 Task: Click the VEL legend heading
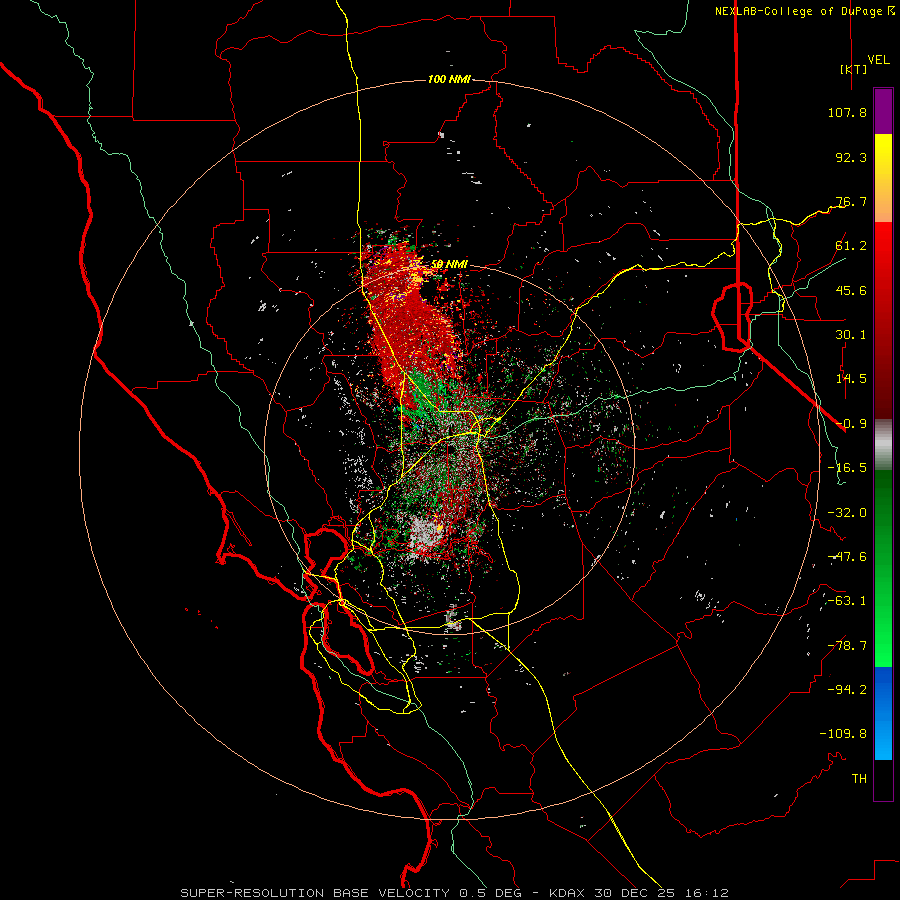878,60
